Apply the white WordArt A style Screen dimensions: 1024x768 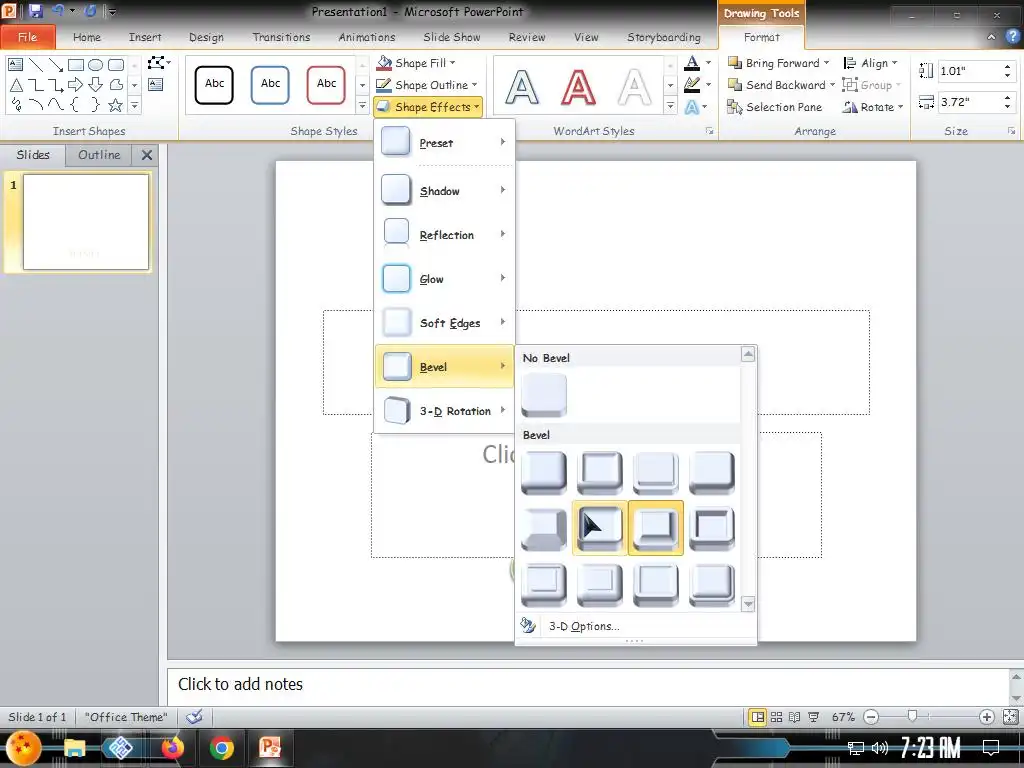point(634,87)
